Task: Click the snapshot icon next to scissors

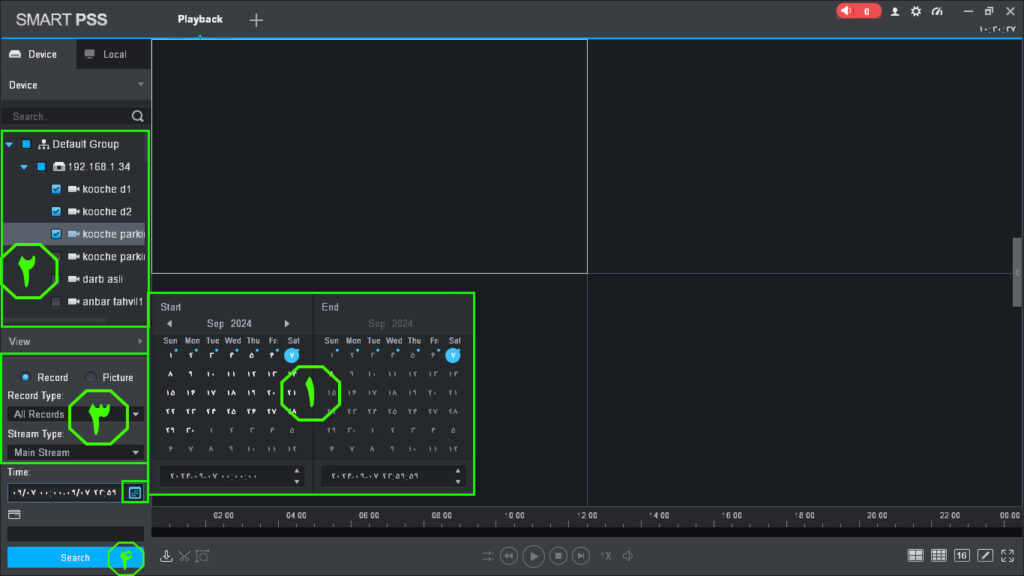Action: [x=202, y=556]
